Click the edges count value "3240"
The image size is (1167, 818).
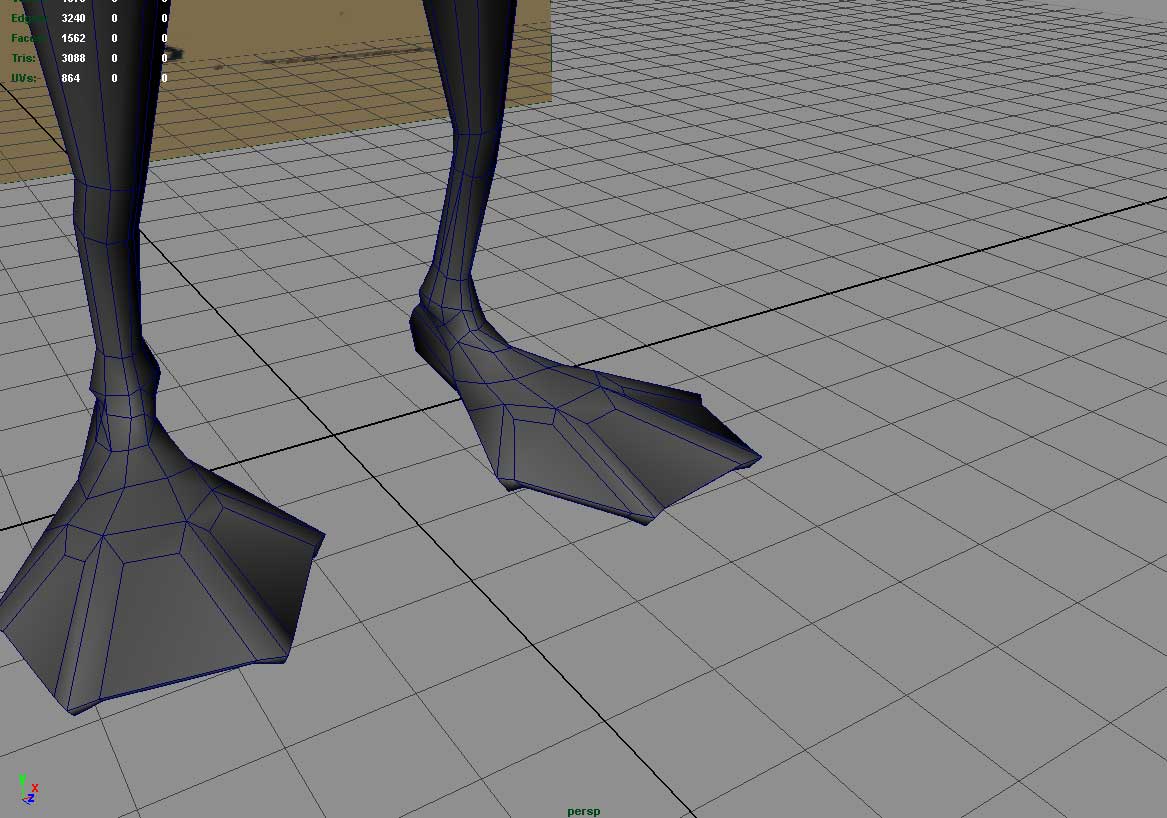pos(73,18)
